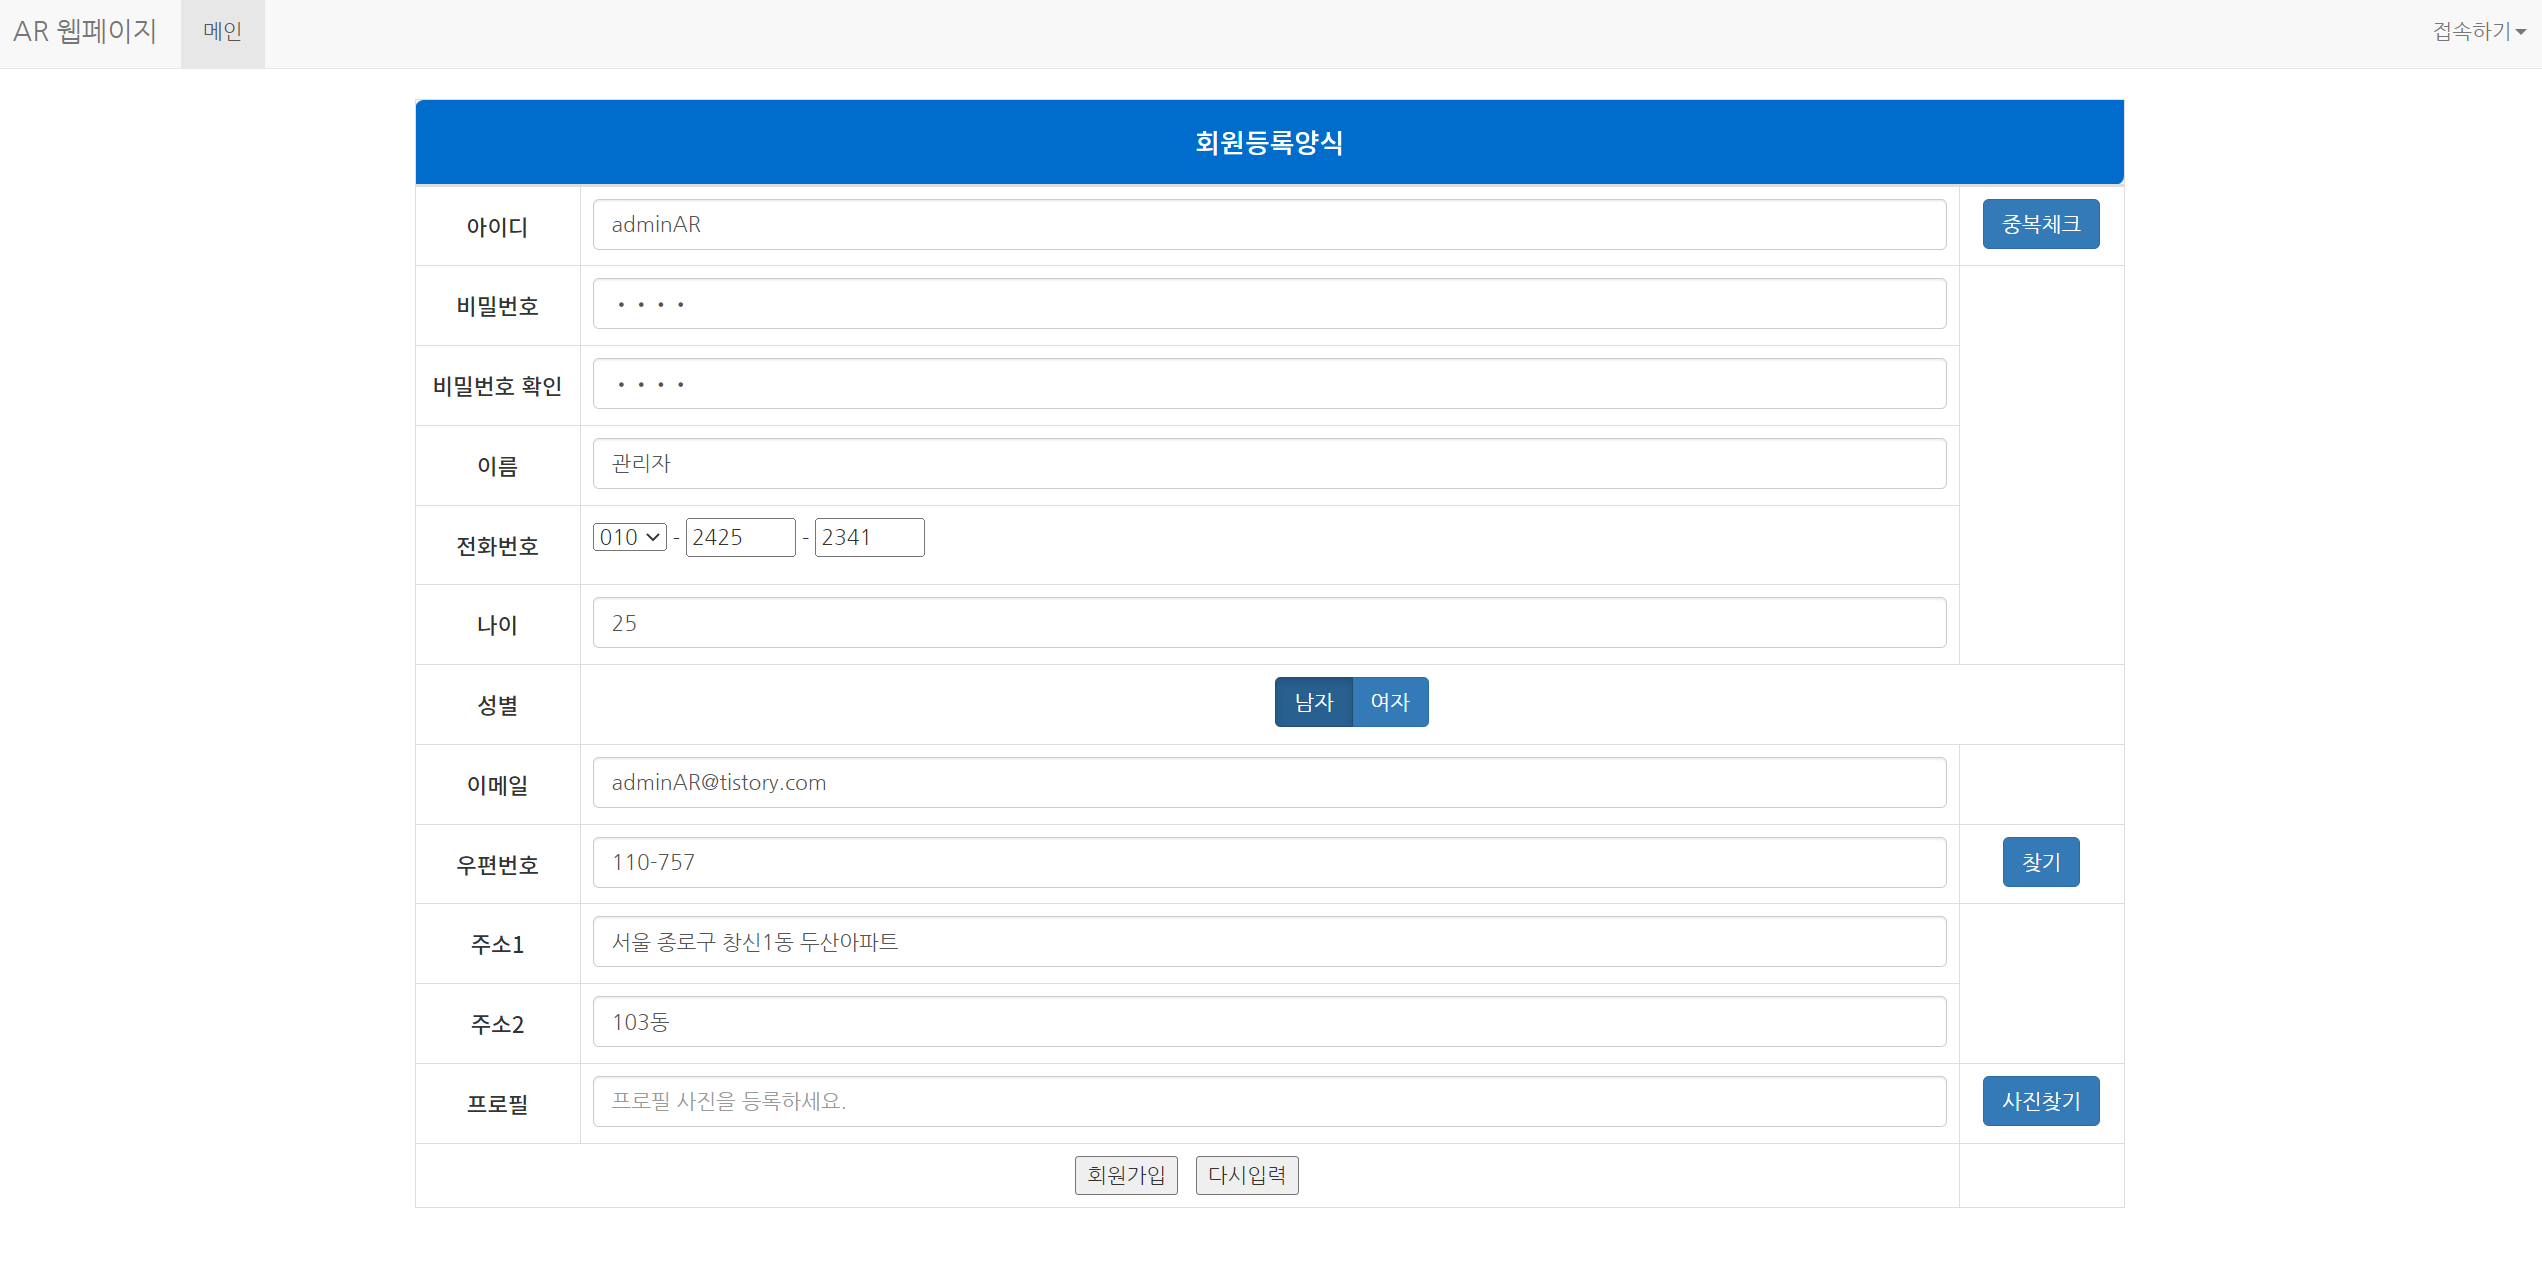
Task: Expand the 접속하기 dropdown menu
Action: 2478,32
